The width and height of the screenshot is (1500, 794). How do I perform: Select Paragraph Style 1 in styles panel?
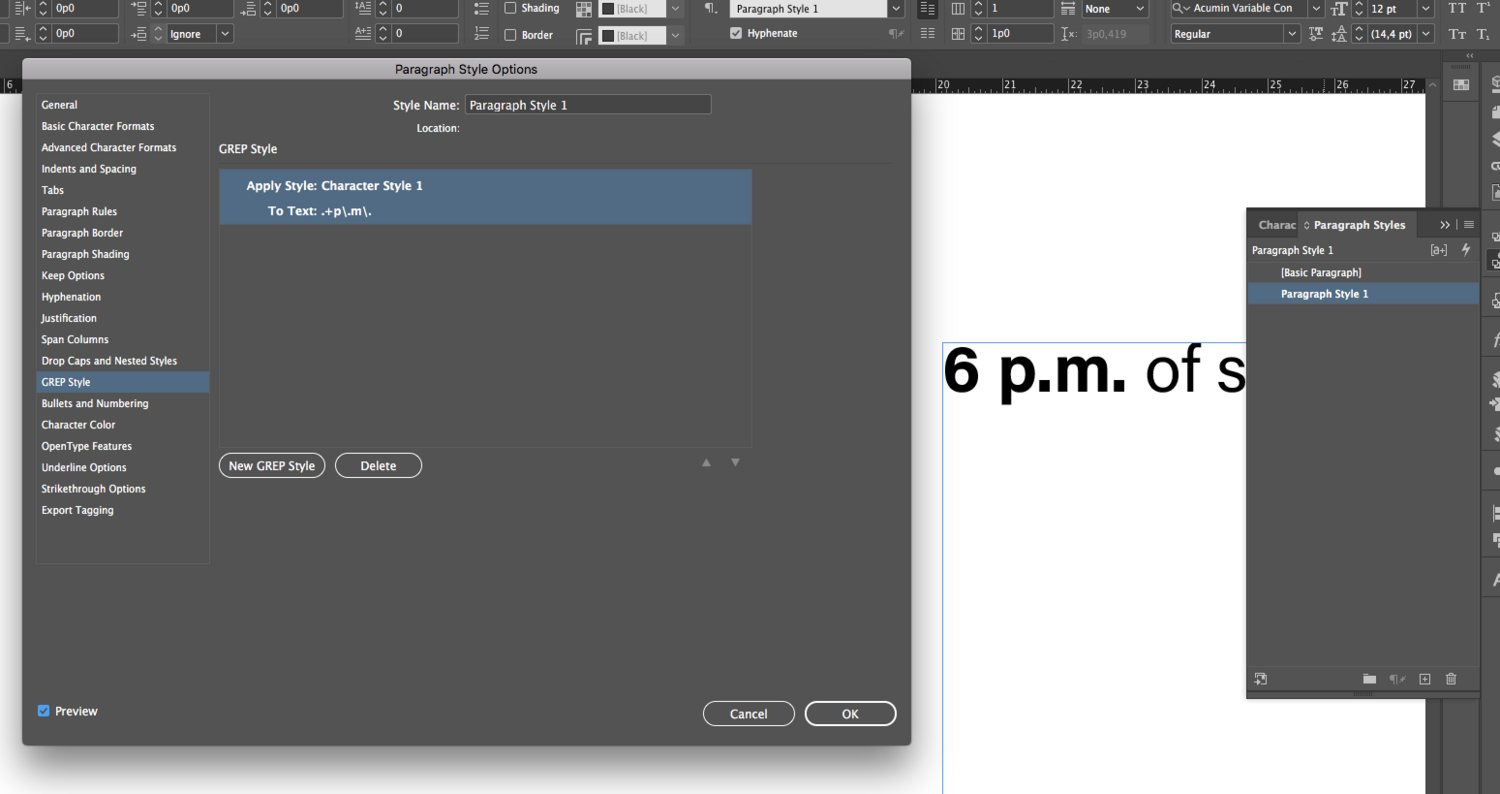point(1363,294)
